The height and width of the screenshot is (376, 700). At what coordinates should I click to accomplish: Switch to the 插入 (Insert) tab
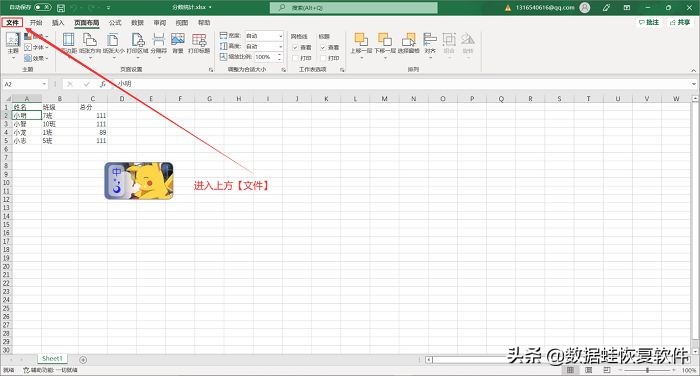(x=58, y=22)
